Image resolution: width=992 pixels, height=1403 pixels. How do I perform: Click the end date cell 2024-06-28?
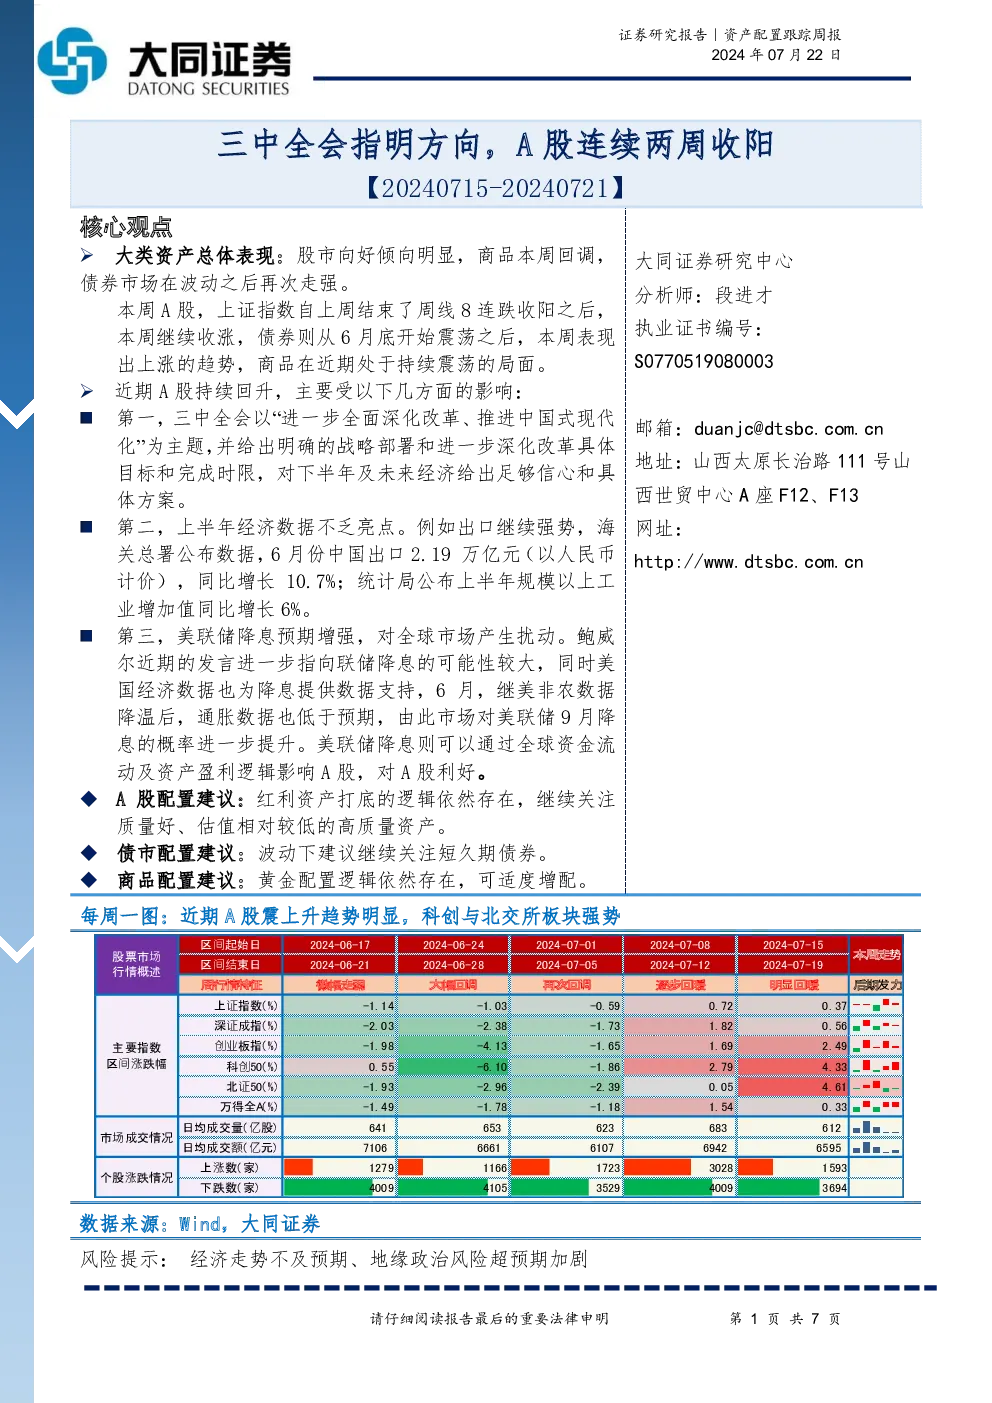pos(452,965)
